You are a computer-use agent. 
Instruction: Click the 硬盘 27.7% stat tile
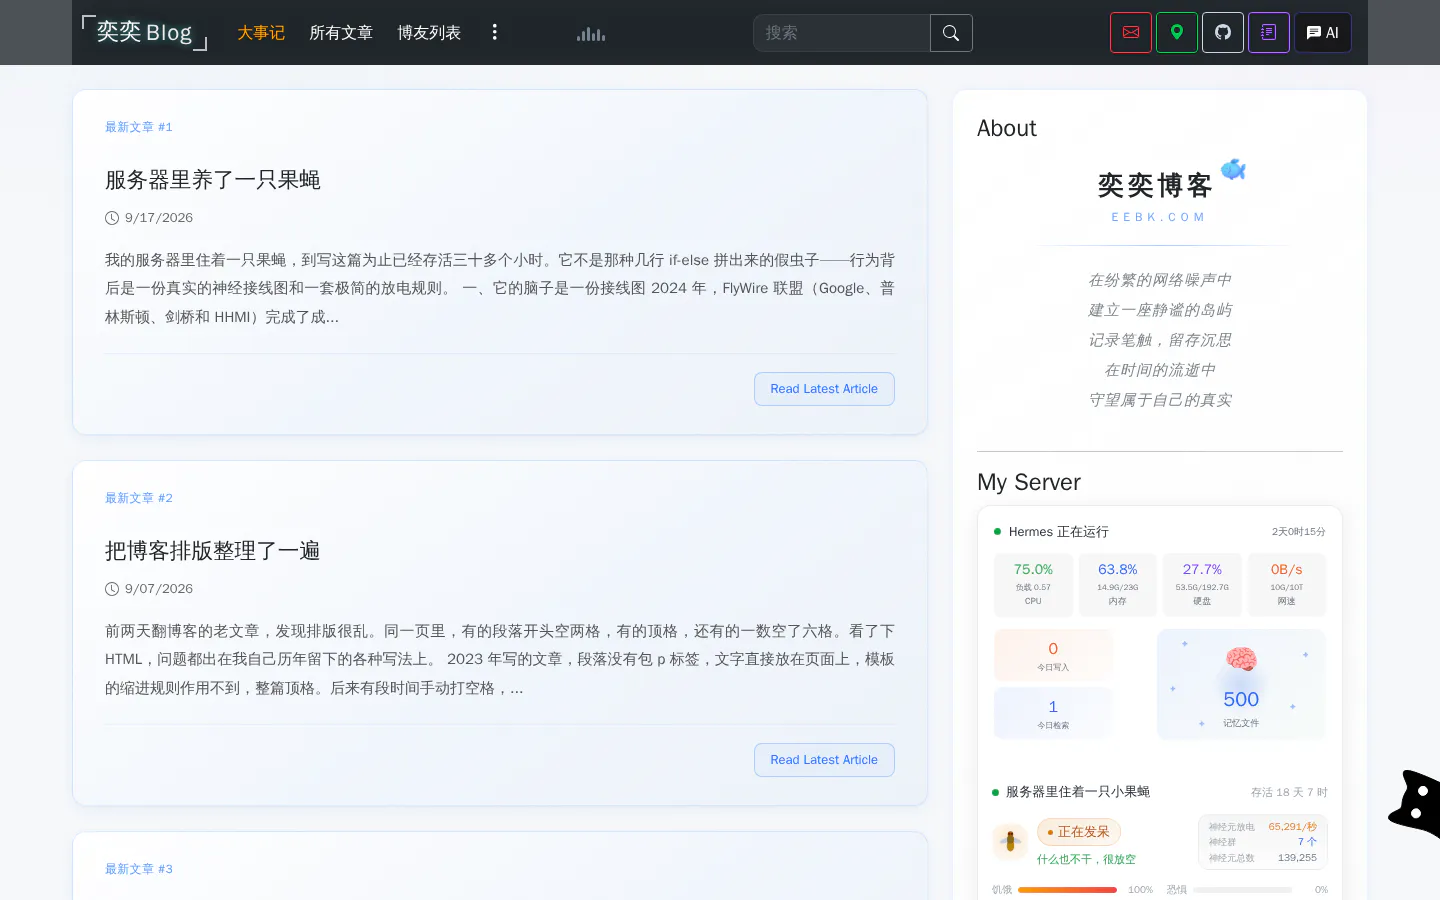pyautogui.click(x=1202, y=584)
